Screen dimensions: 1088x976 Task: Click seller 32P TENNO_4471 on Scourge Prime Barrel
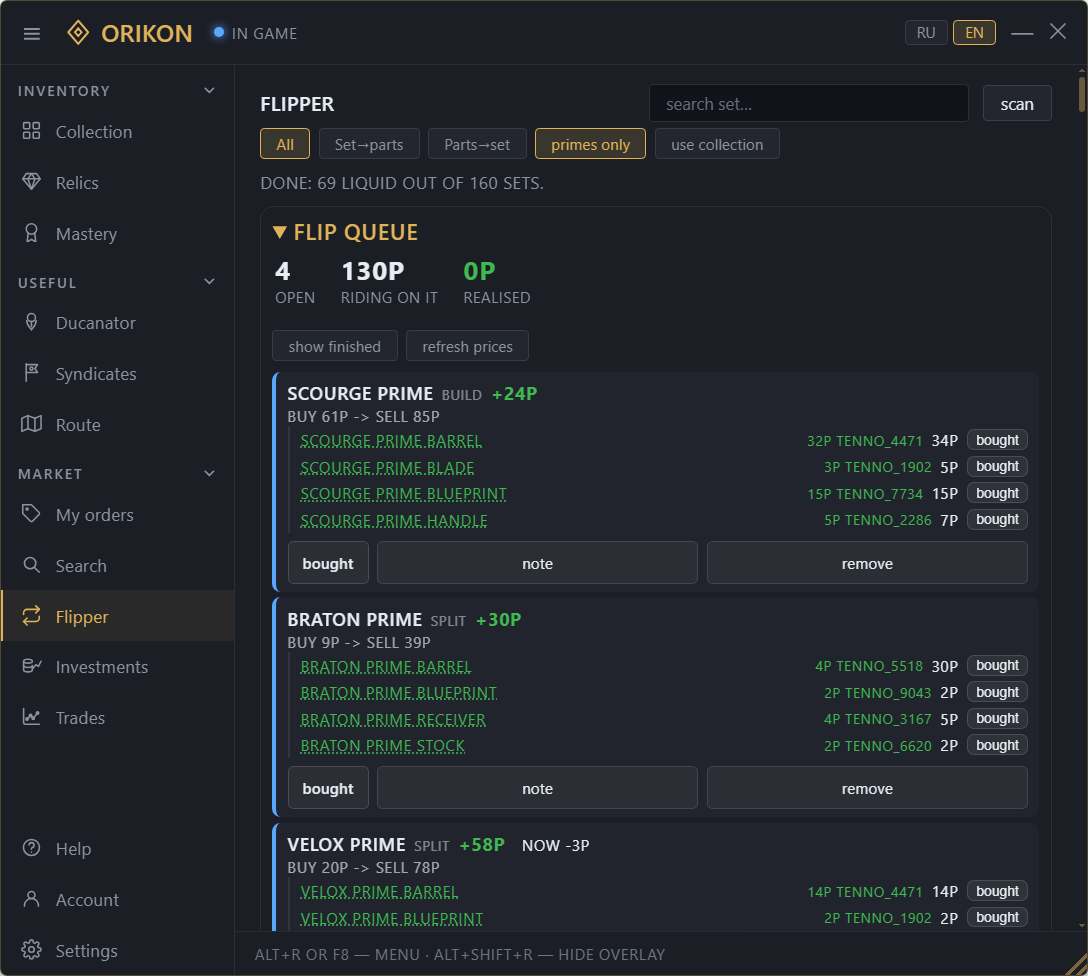pyautogui.click(x=865, y=441)
